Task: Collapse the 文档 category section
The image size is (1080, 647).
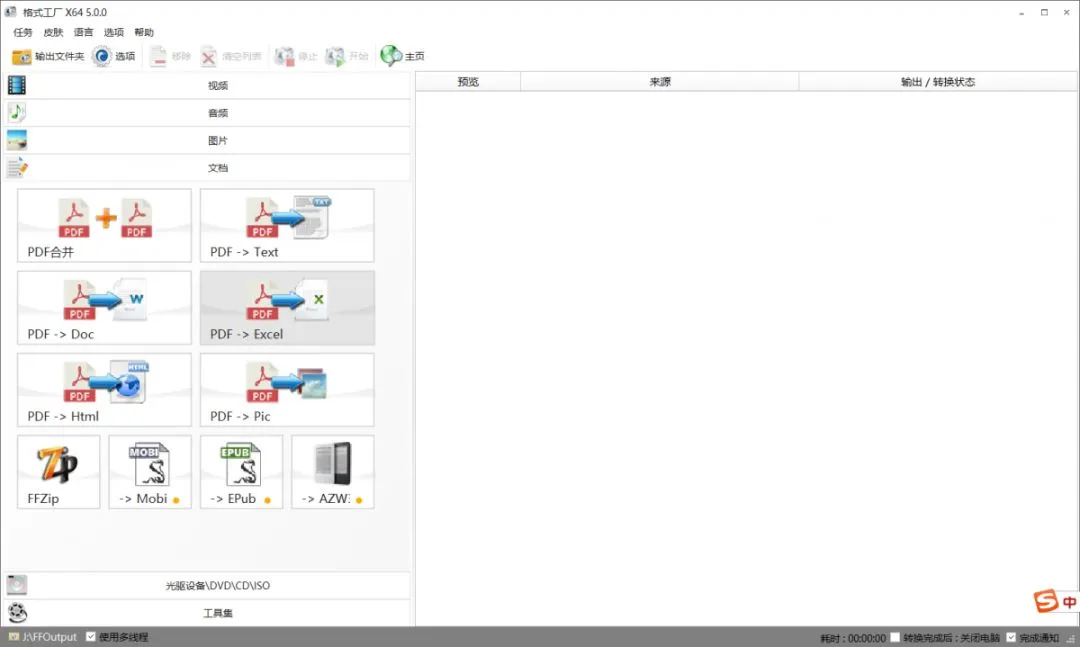Action: tap(207, 168)
